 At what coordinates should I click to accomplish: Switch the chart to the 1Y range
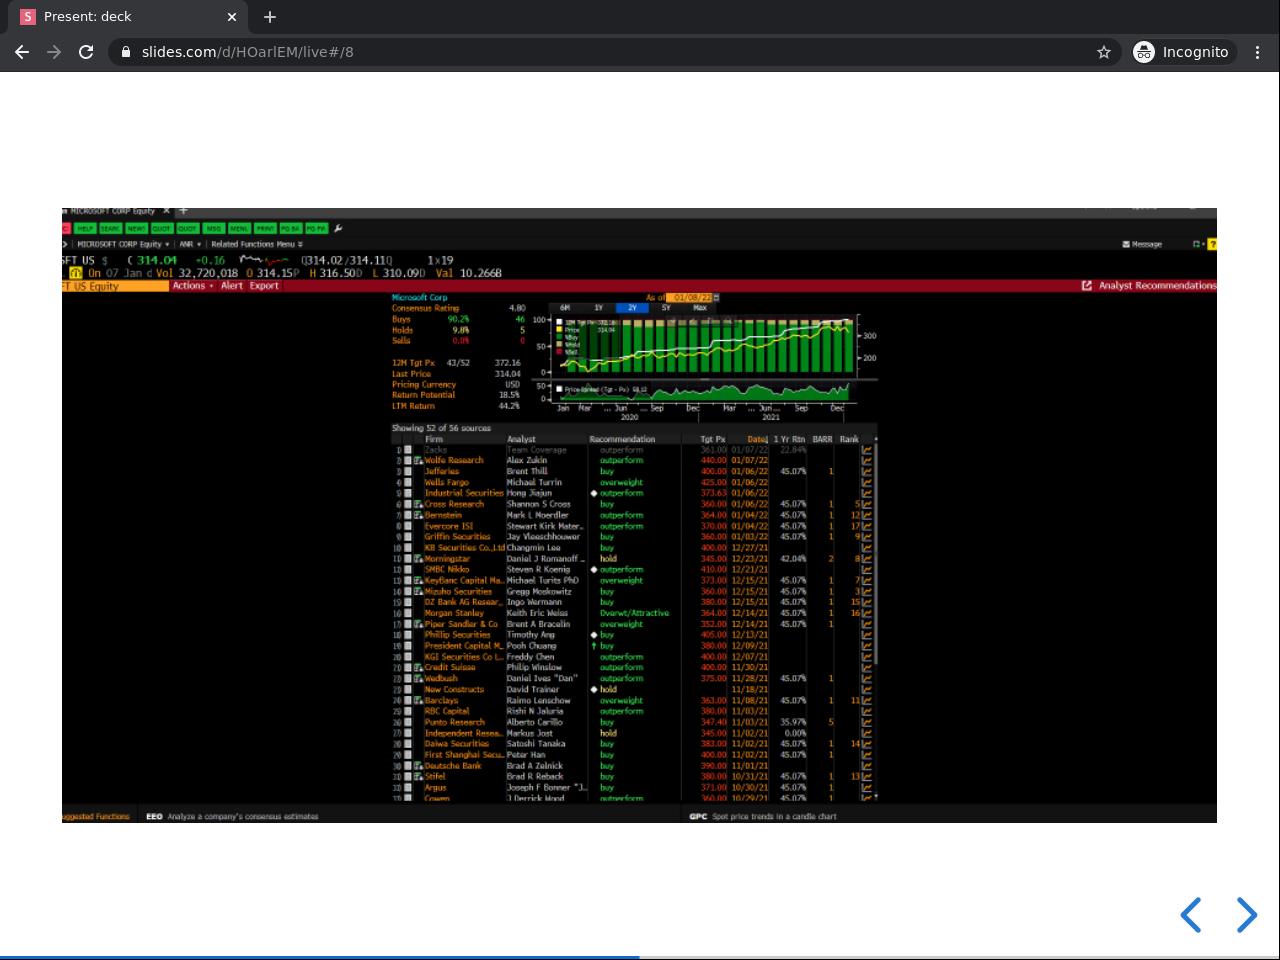pyautogui.click(x=598, y=308)
